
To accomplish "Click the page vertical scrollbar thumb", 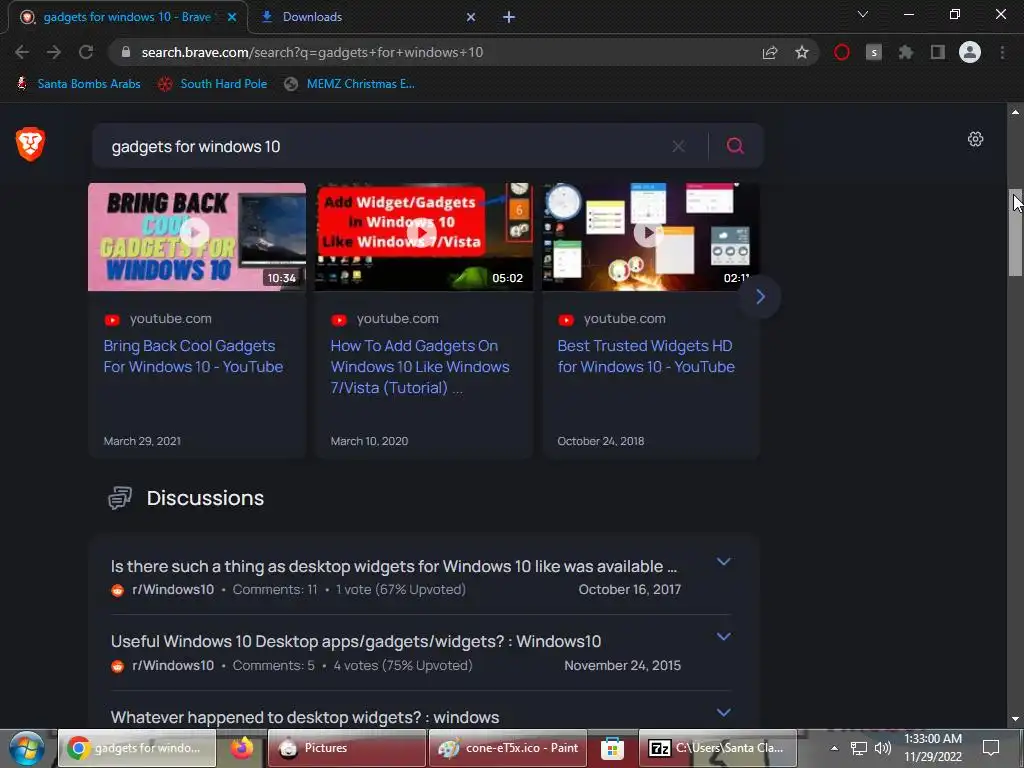I will point(1015,232).
